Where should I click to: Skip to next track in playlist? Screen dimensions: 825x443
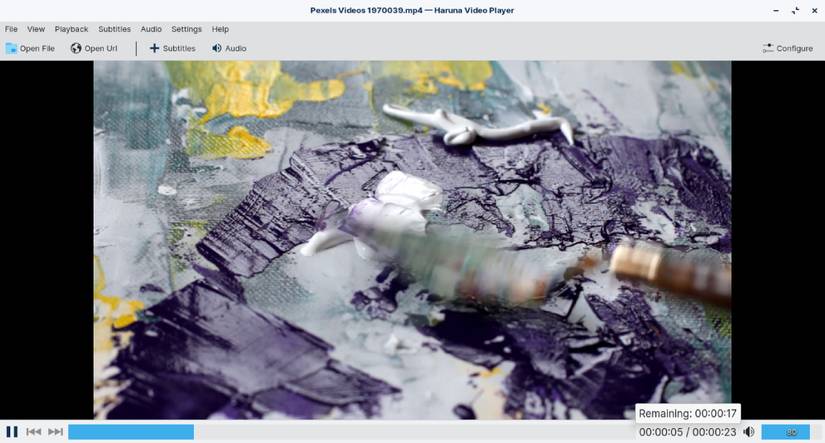click(55, 432)
